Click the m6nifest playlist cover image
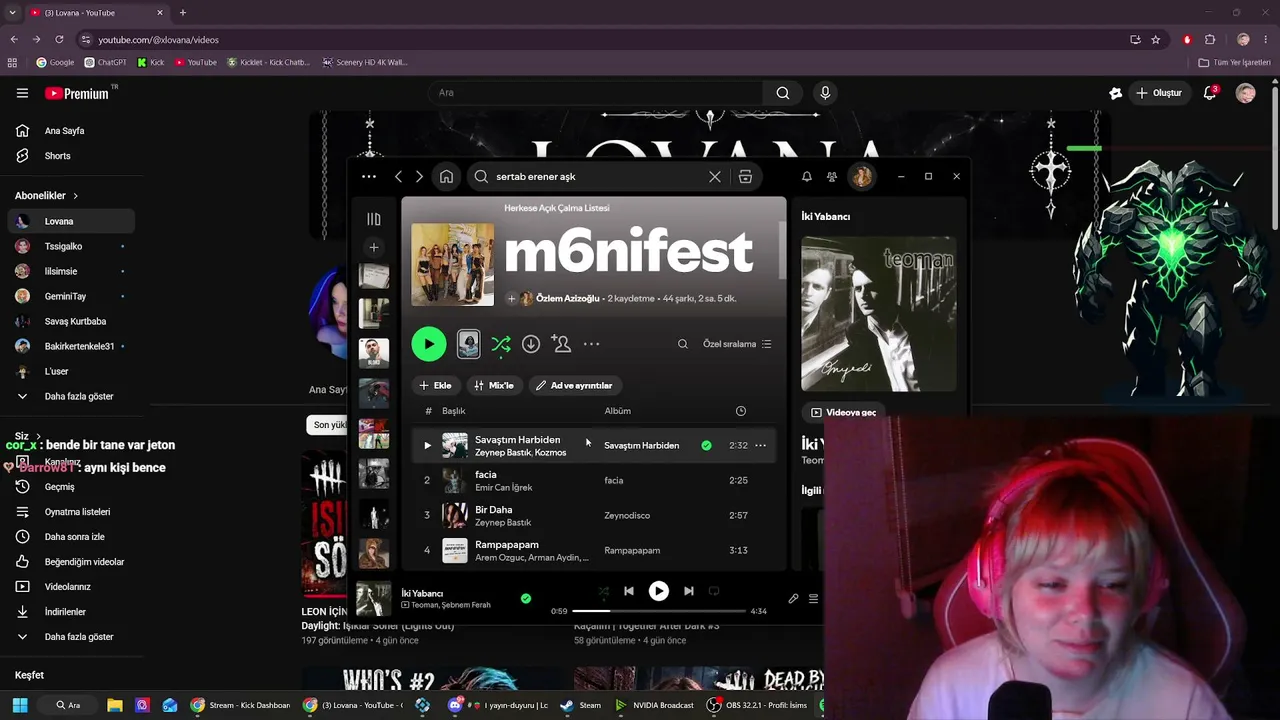1280x720 pixels. 453,264
